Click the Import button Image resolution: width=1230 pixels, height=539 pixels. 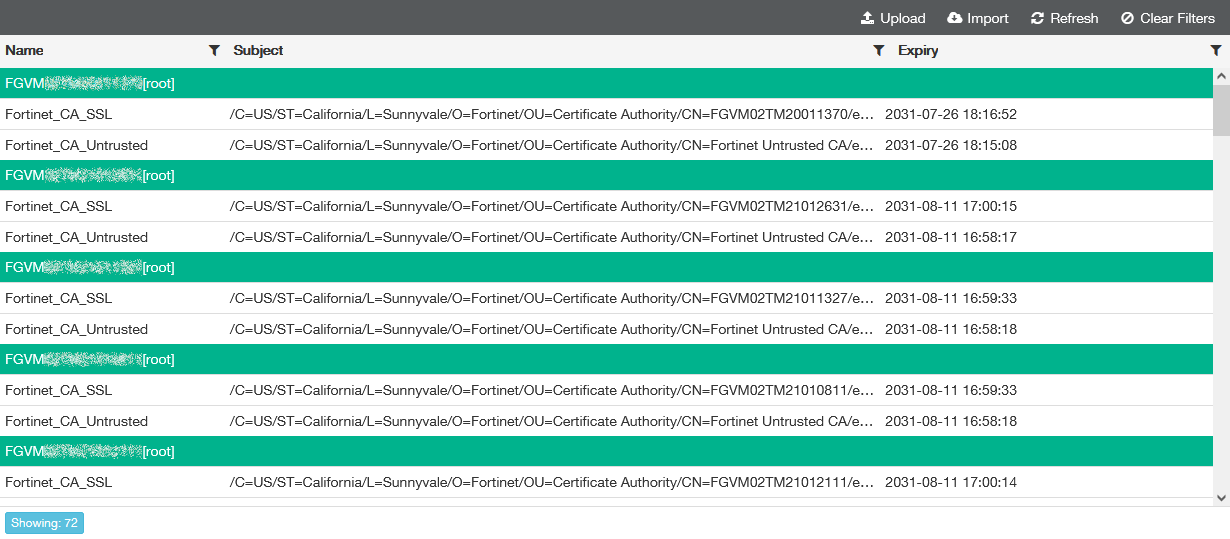pos(978,18)
